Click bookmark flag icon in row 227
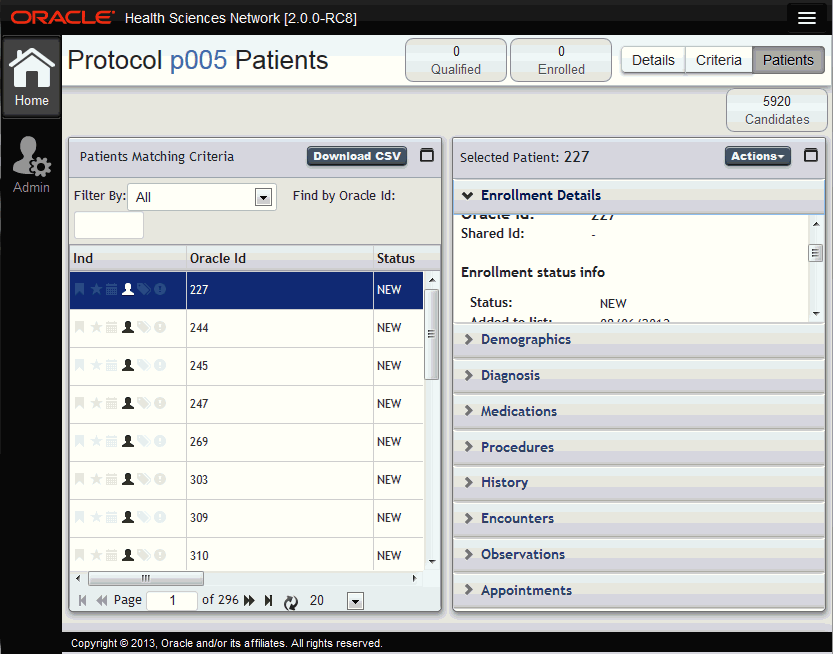Screen dimensions: 833x654 (80, 290)
